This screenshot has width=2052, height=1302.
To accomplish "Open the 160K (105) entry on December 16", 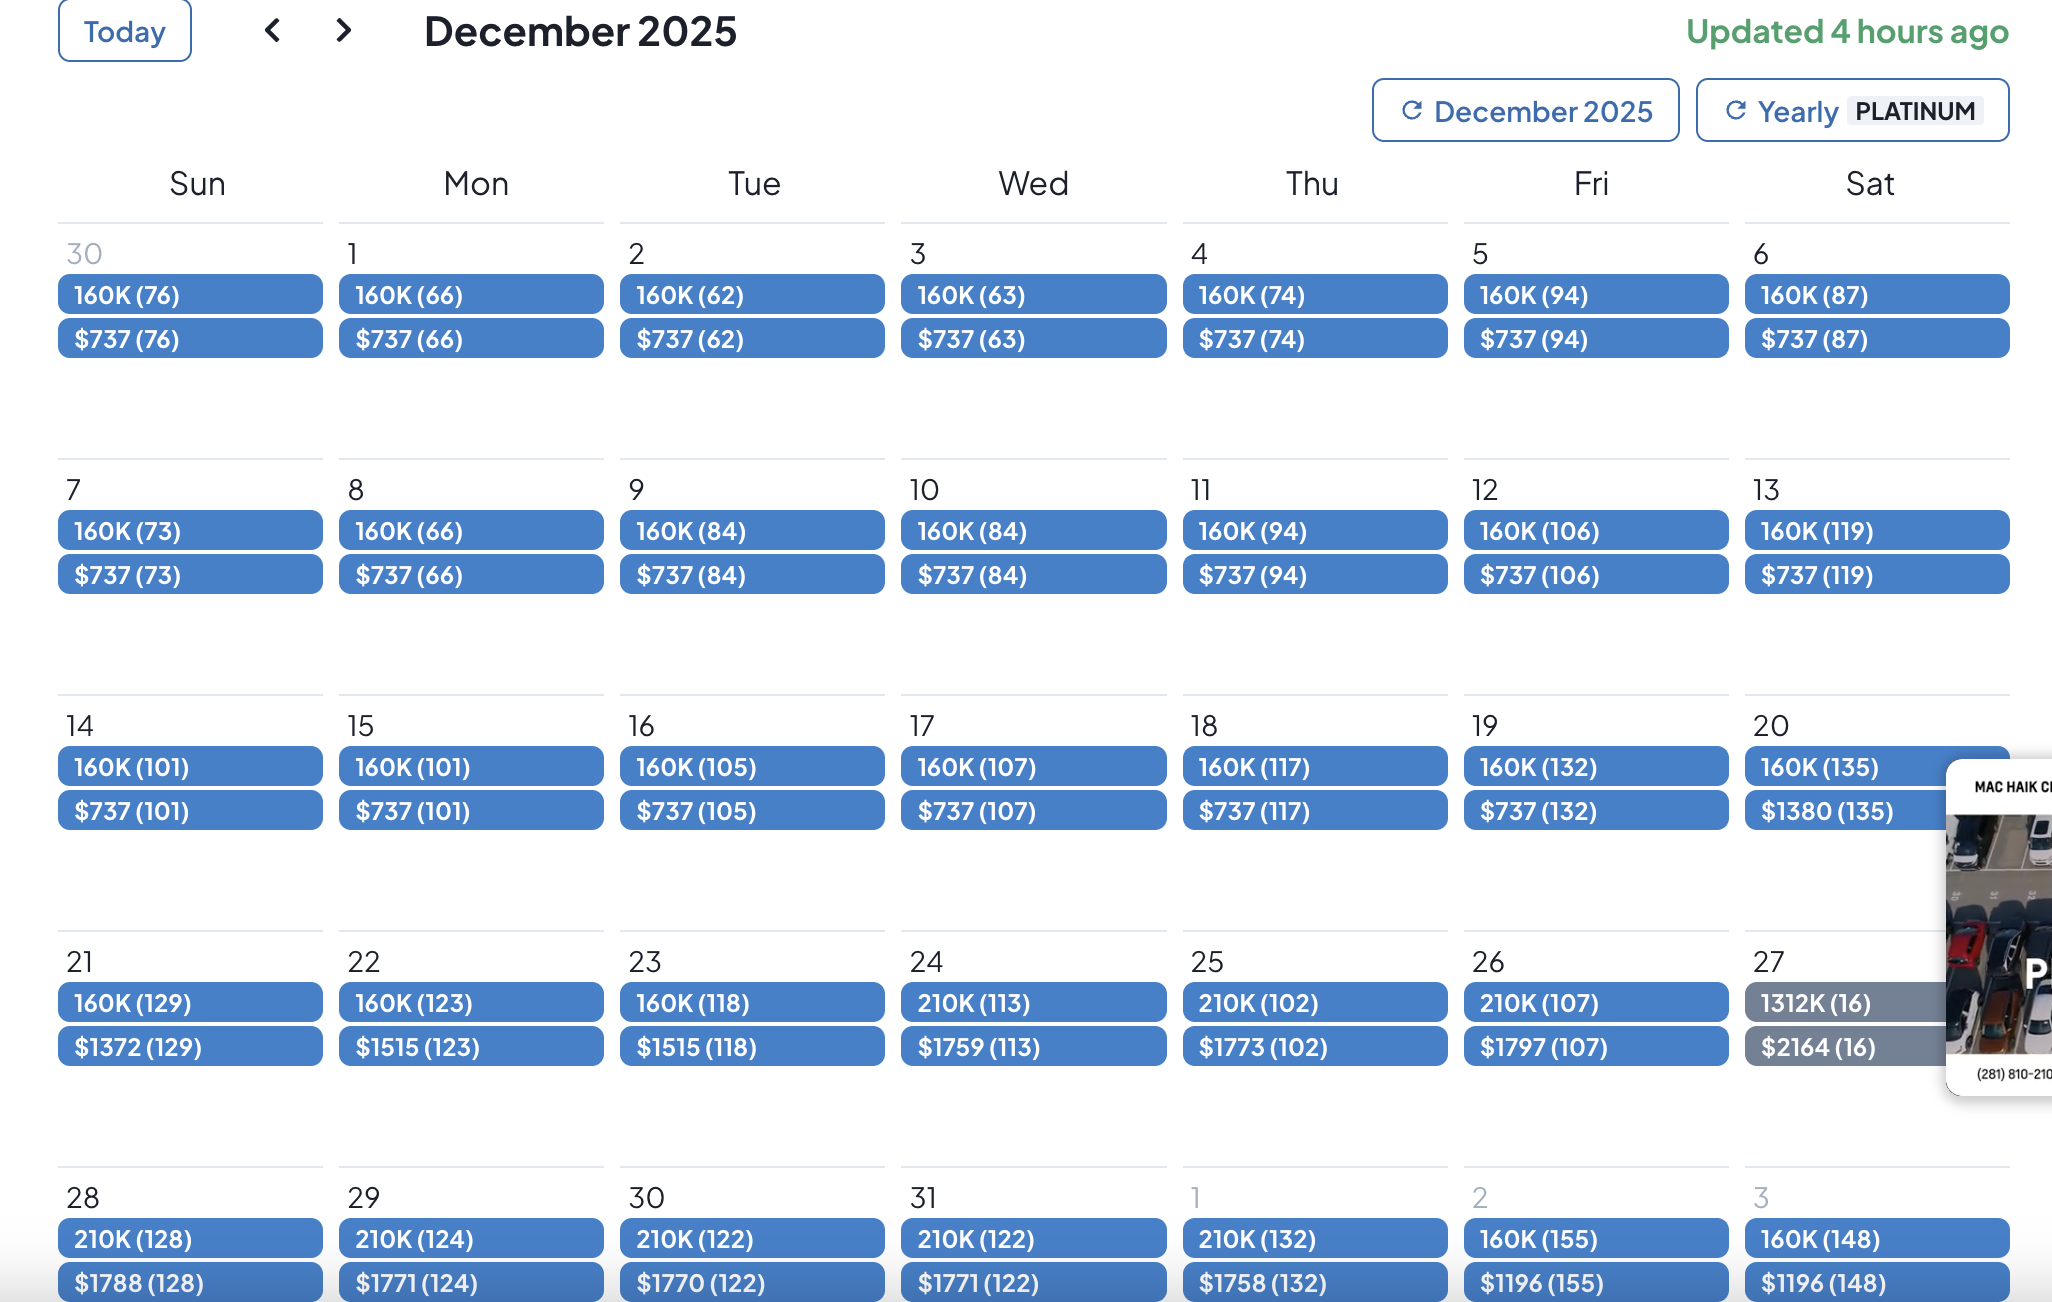I will 752,767.
